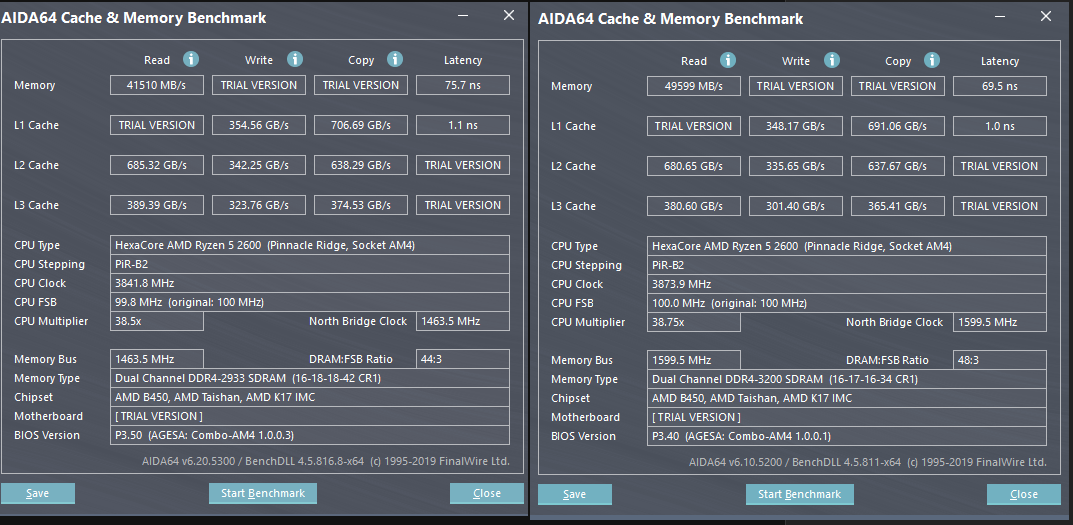Click L2 Cache copy value 637.67 GB/s
The image size is (1073, 525).
click(898, 166)
